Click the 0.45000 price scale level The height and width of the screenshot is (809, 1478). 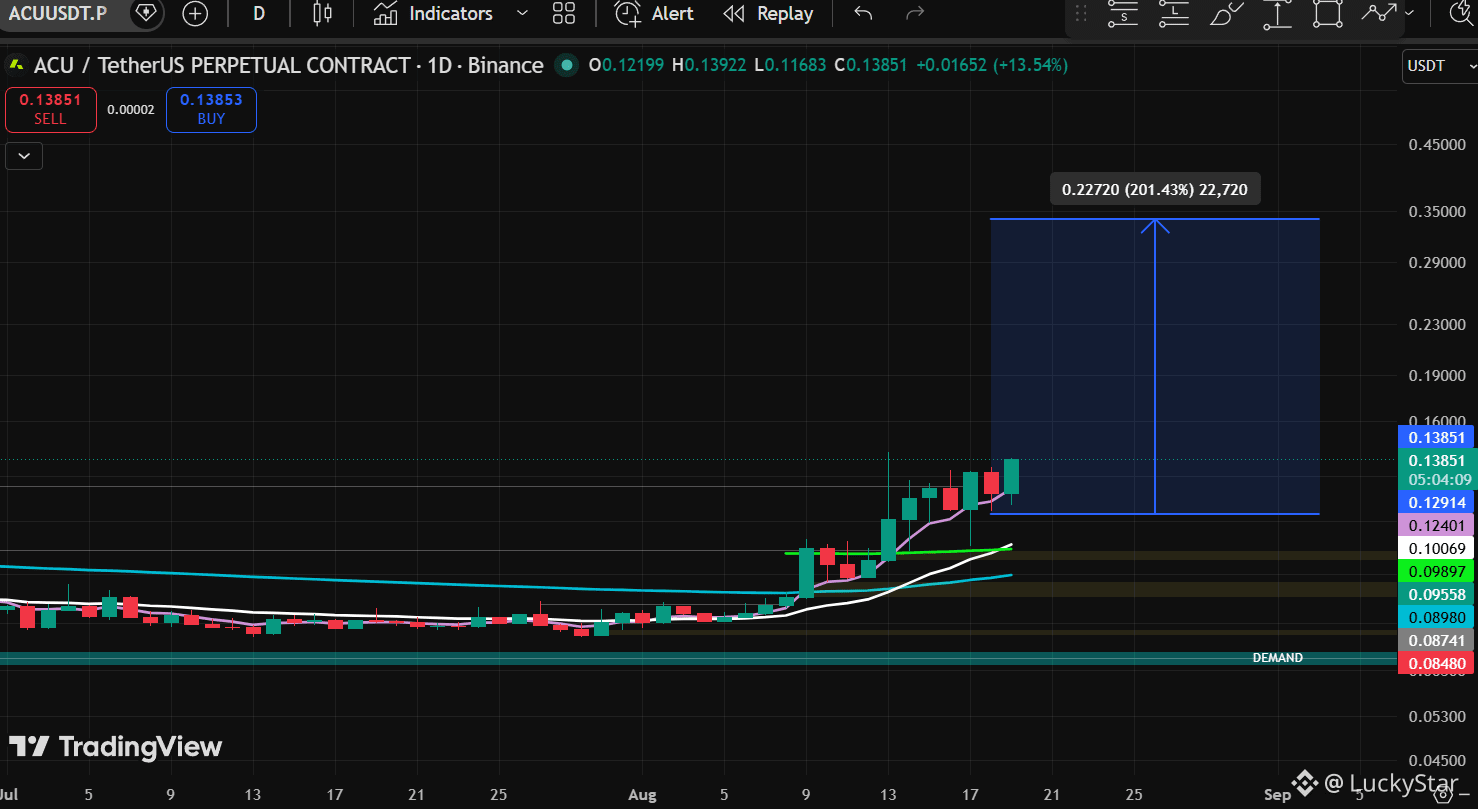[1437, 144]
